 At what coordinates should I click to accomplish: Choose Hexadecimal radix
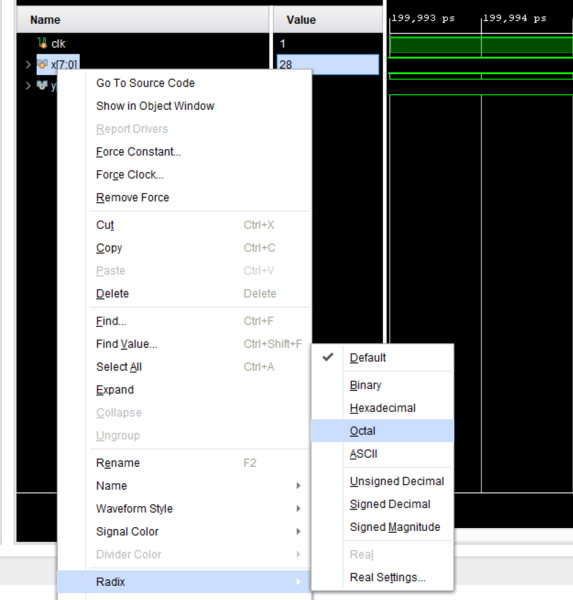point(382,408)
